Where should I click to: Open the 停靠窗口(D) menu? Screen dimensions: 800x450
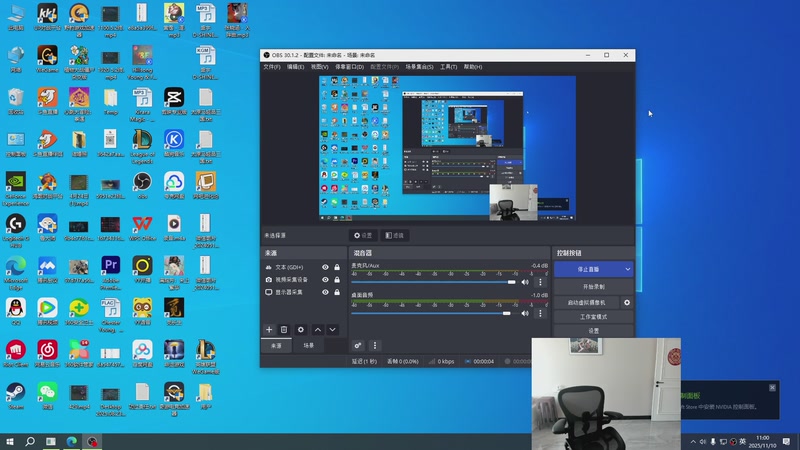(349, 67)
